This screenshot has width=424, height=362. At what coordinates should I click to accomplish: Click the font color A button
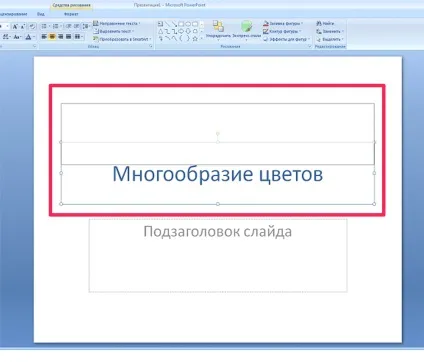28,37
